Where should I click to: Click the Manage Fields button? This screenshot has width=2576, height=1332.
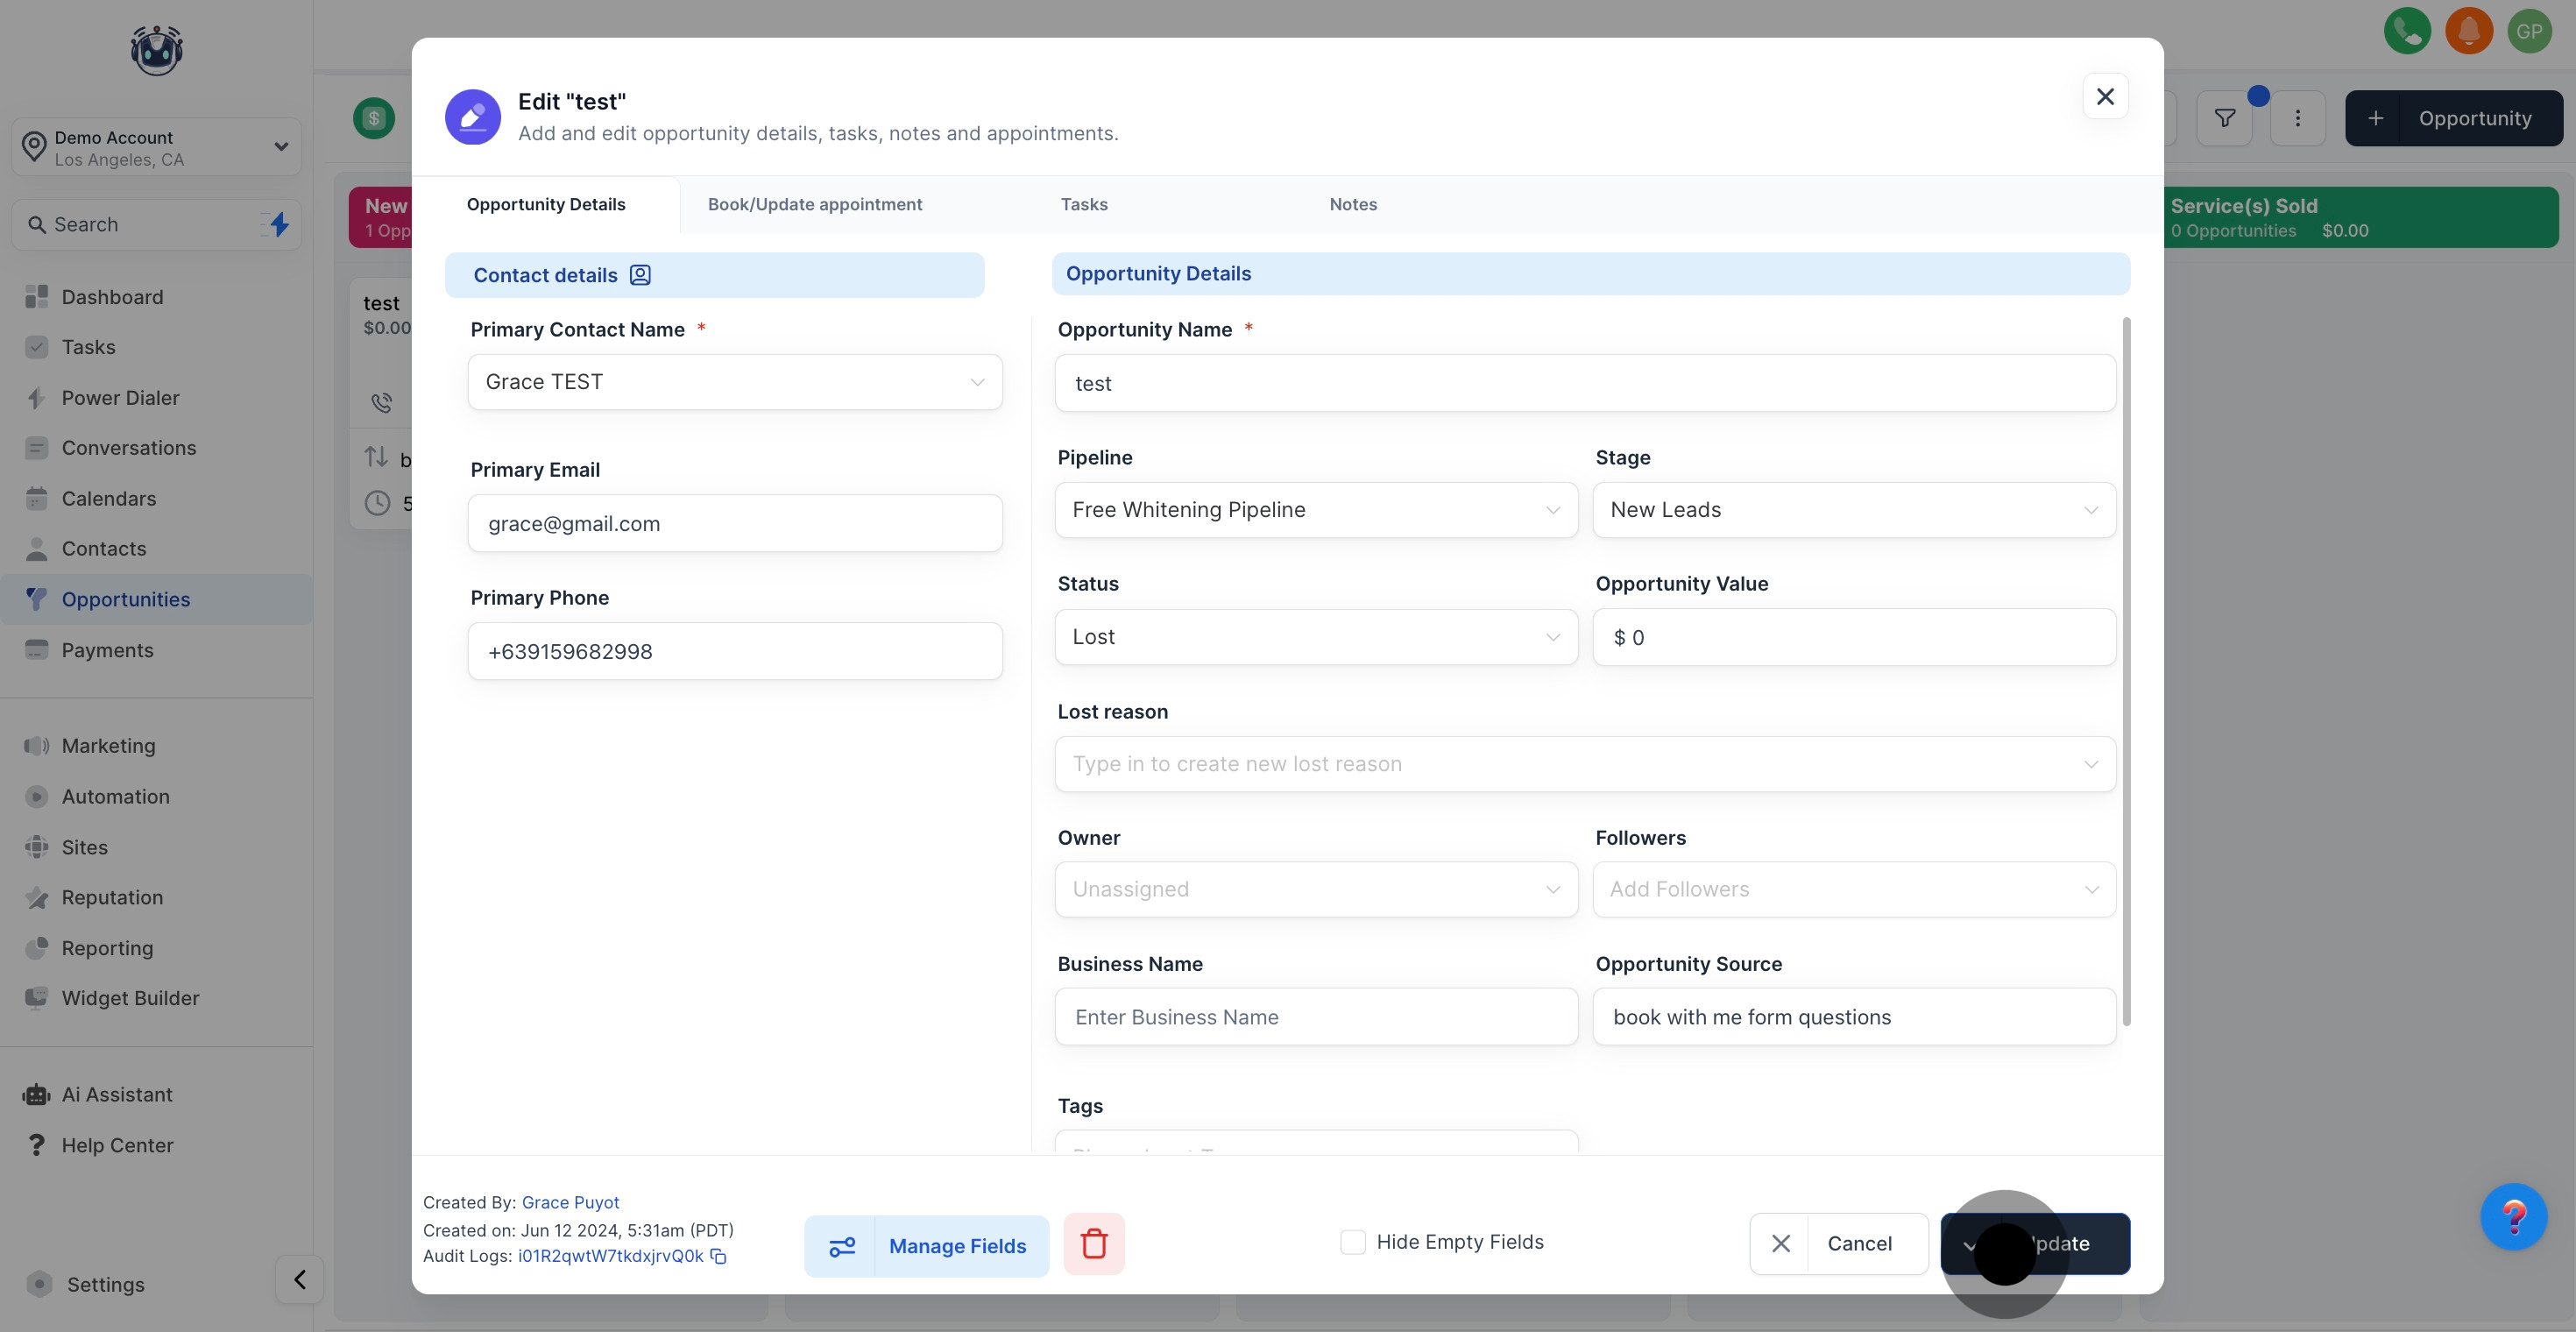926,1246
